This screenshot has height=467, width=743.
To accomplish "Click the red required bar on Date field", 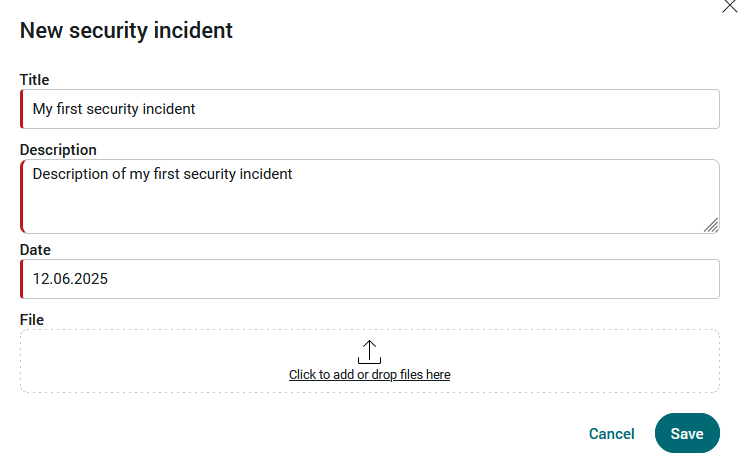I will 22,279.
